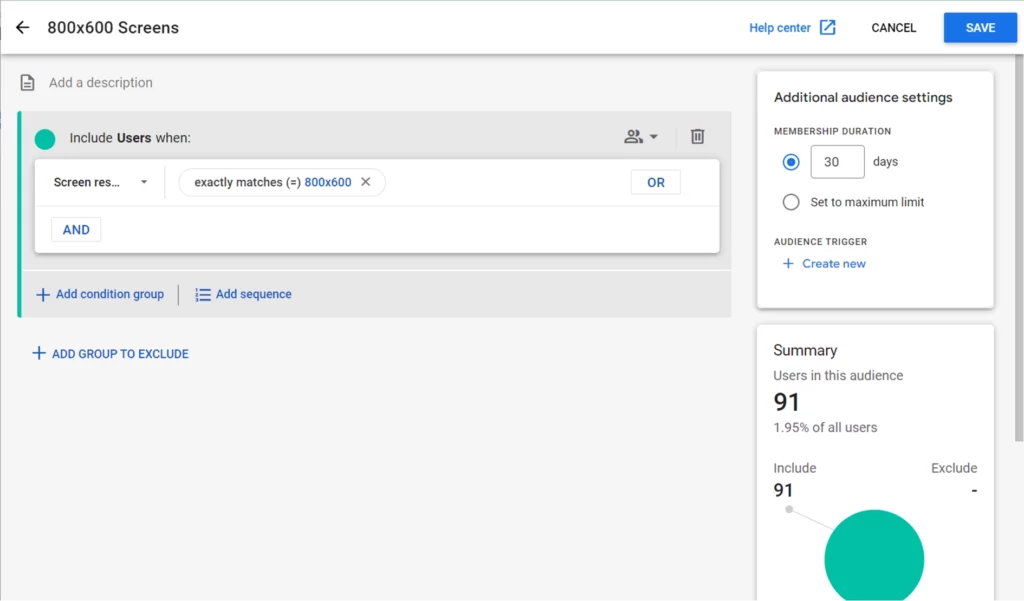Screen dimensions: 1024x601
Task: Remove the 800x600 filter with X icon
Action: [x=365, y=182]
